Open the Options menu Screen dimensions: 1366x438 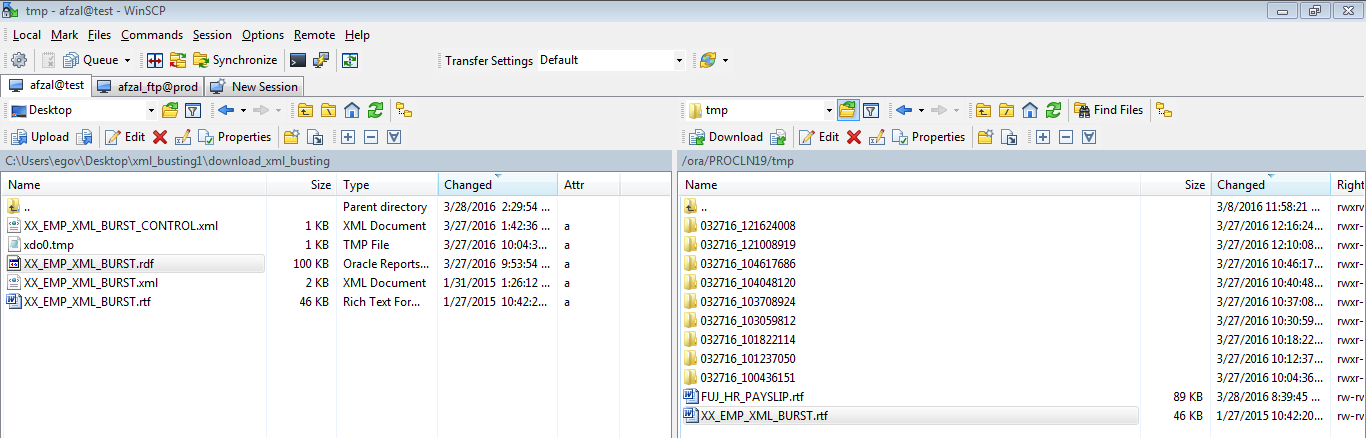click(263, 35)
